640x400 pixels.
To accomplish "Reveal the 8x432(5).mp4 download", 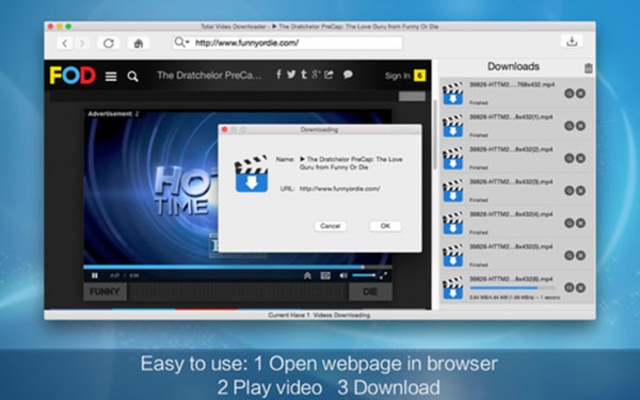I will (x=569, y=256).
